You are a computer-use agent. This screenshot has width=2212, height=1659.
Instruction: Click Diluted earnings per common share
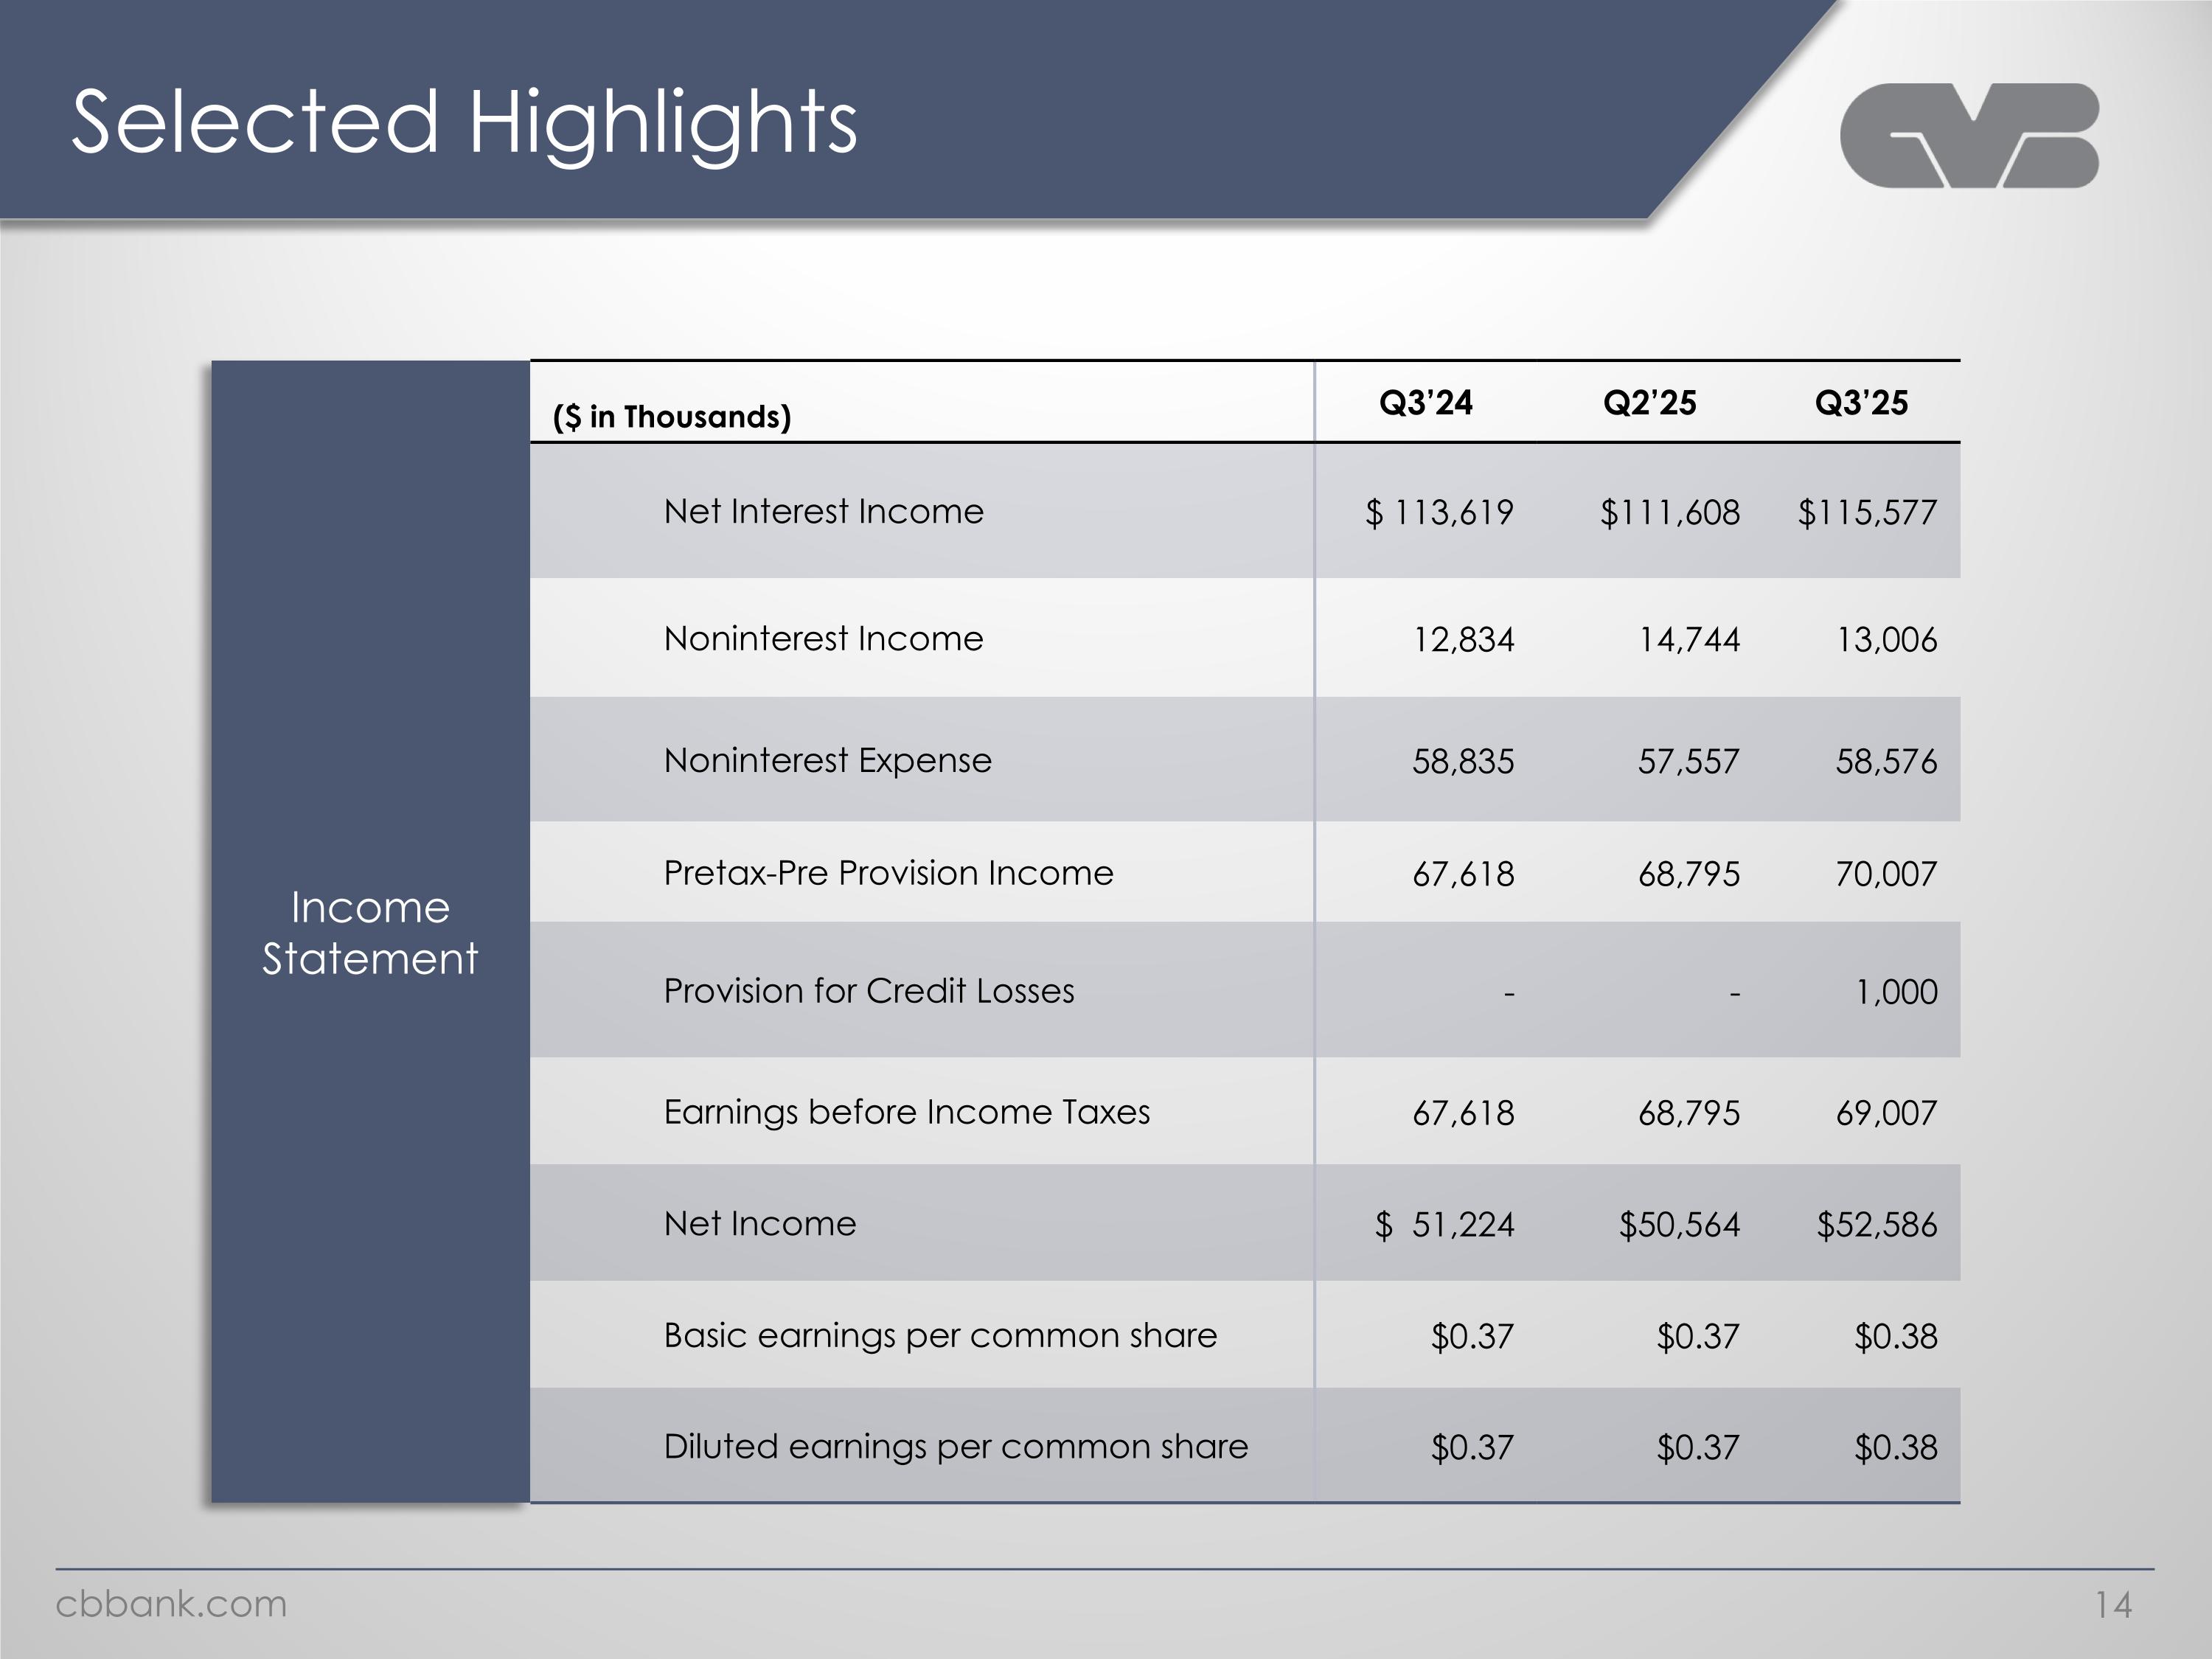tap(955, 1446)
